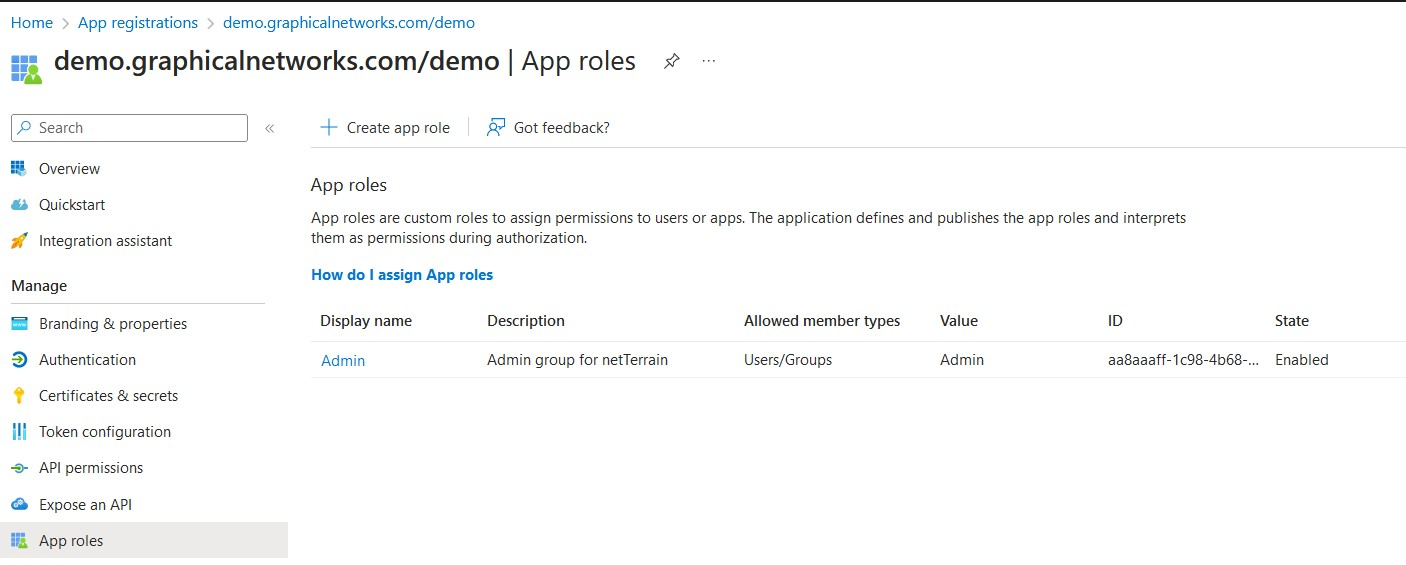Open How do I assign App roles link
This screenshot has width=1406, height=565.
[402, 275]
